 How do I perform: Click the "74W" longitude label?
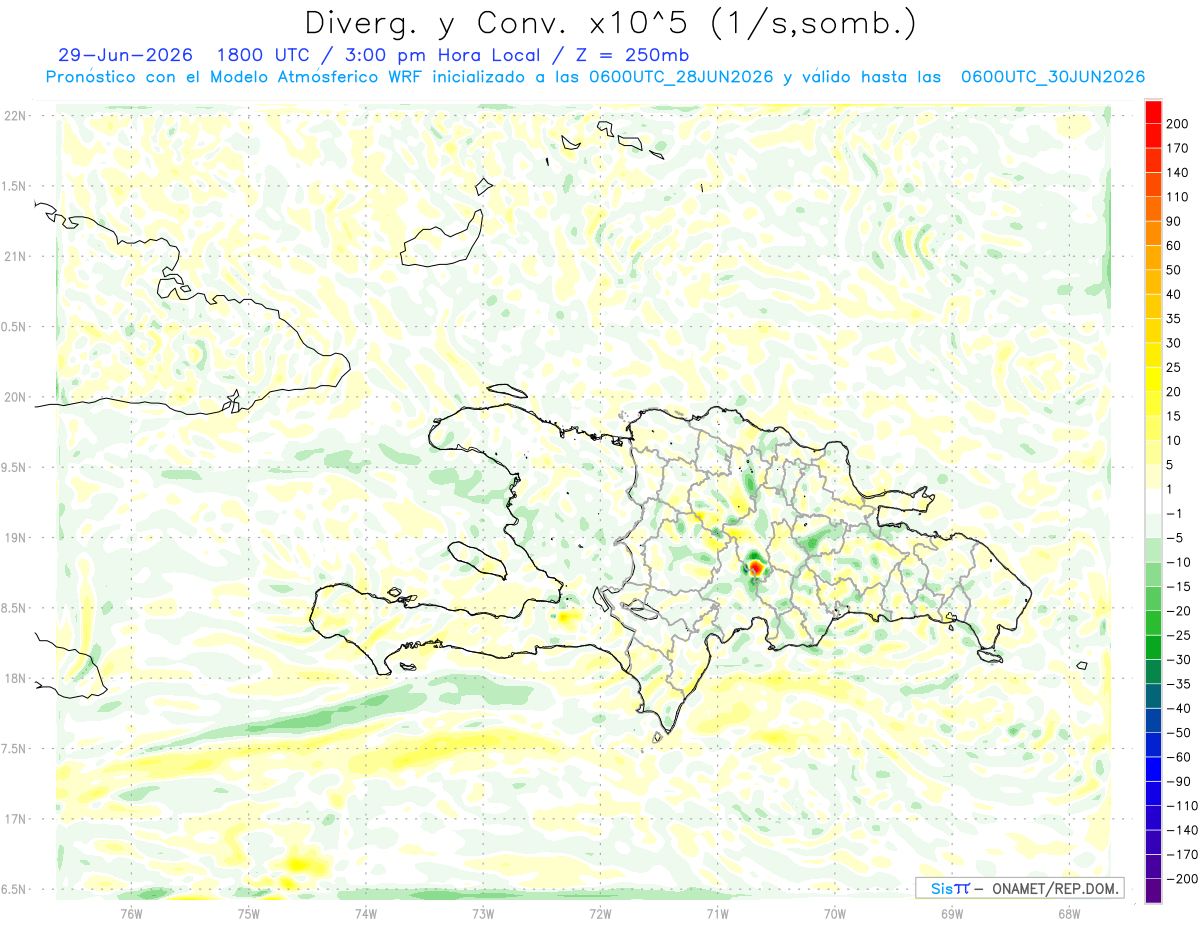tap(365, 914)
